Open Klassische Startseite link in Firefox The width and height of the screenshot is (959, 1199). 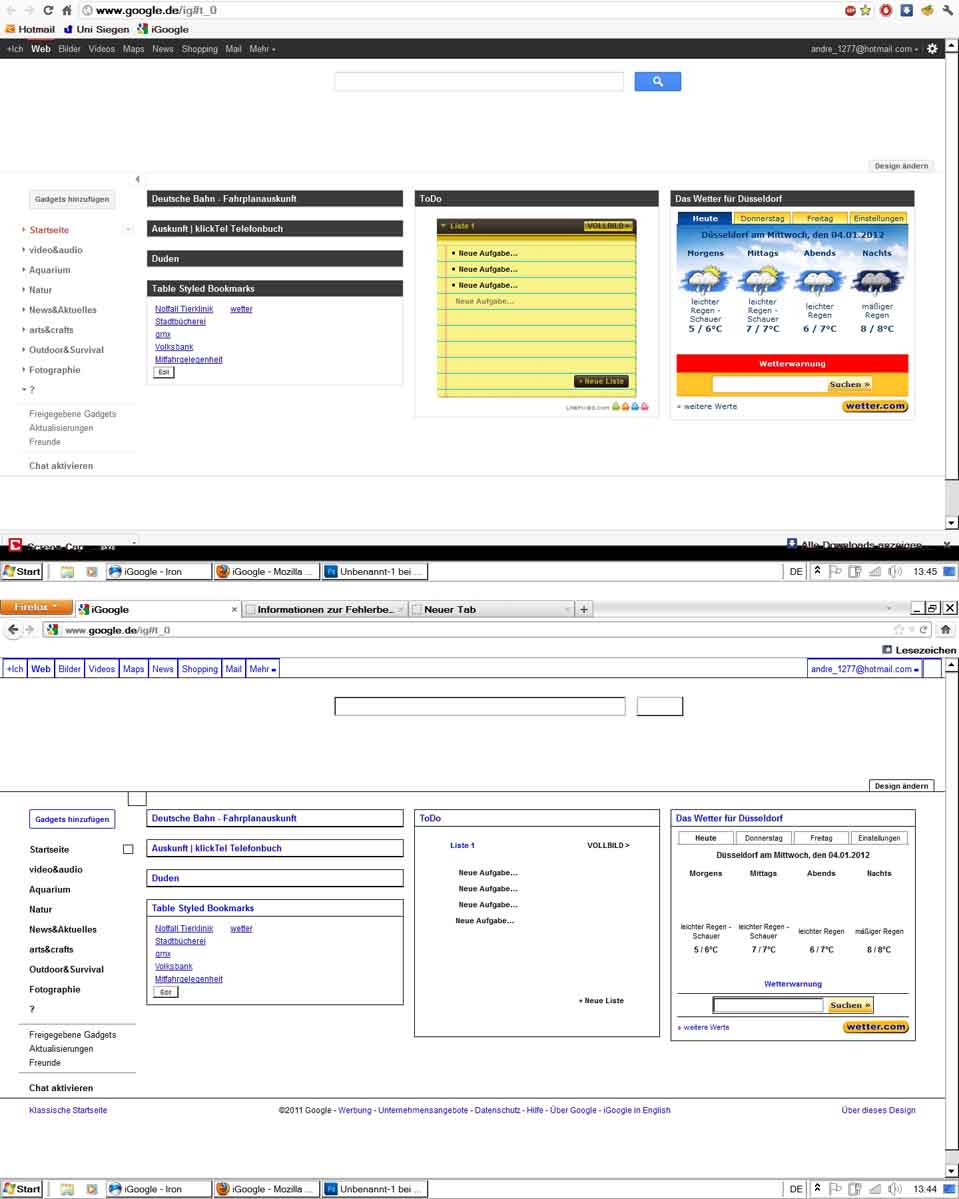pyautogui.click(x=68, y=1110)
